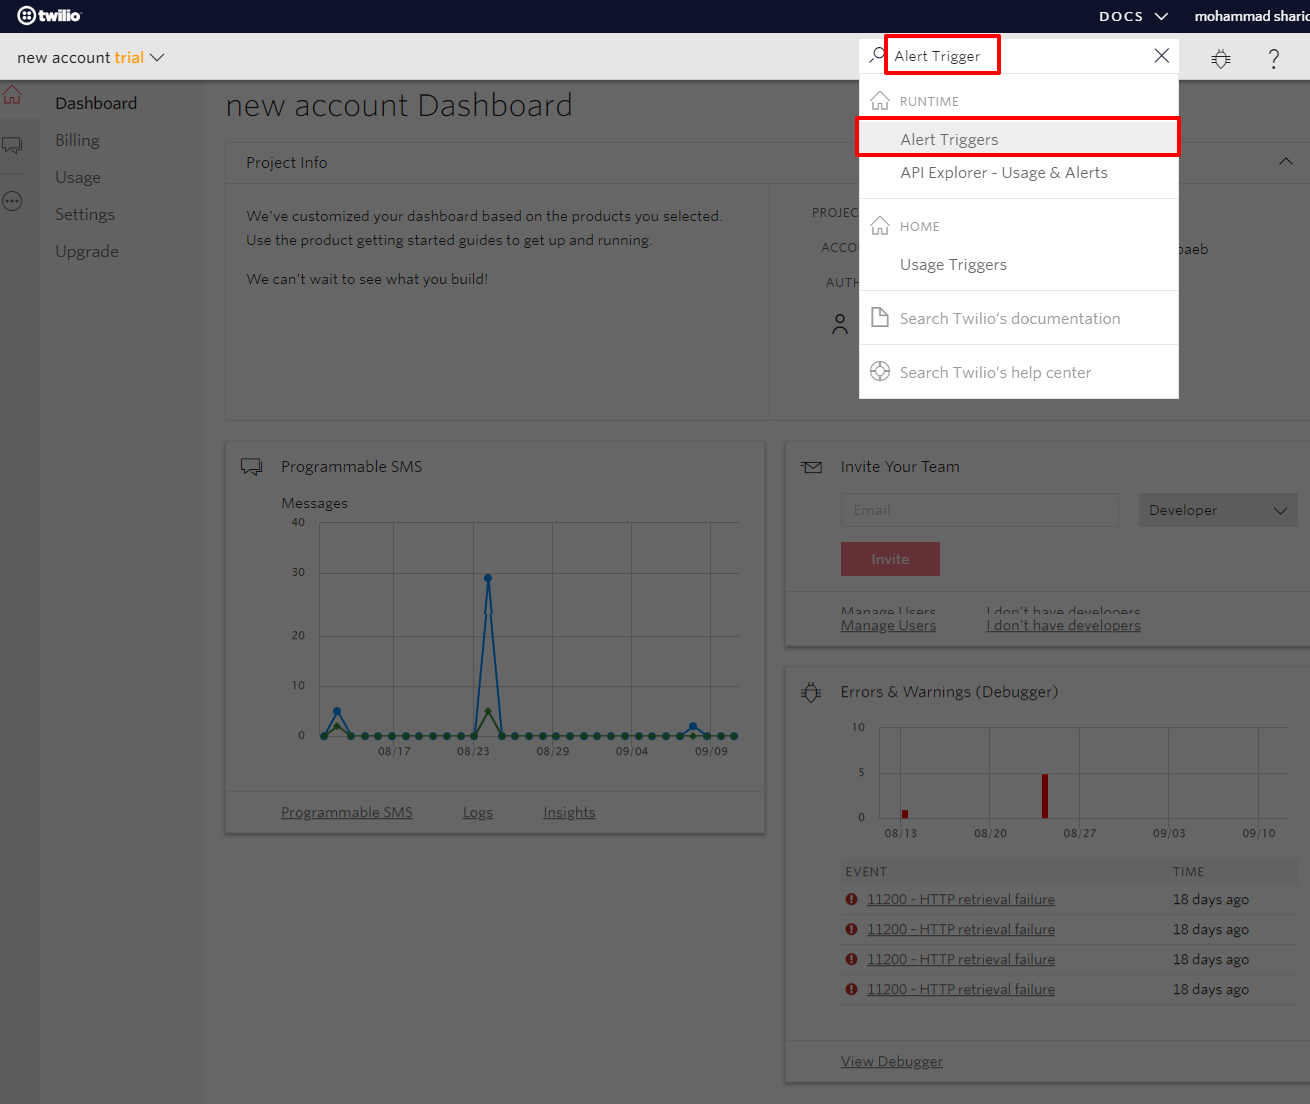Go to Billing in side navigation
Viewport: 1310px width, 1104px height.
pos(78,140)
